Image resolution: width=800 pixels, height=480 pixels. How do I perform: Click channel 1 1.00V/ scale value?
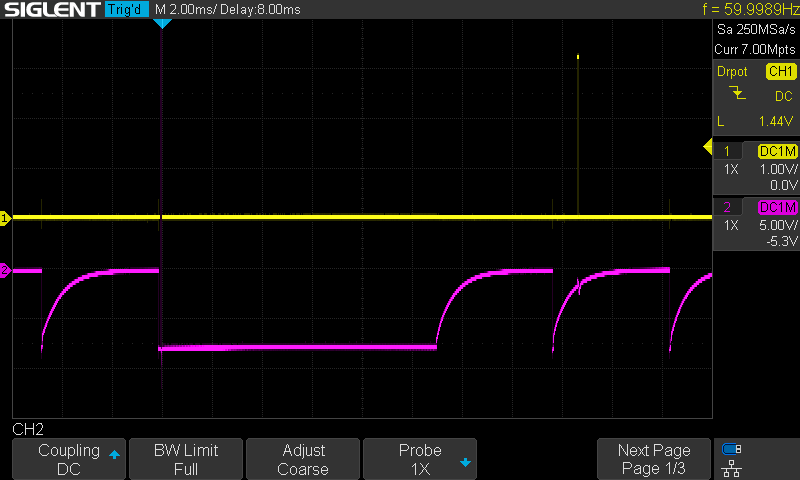[x=778, y=169]
